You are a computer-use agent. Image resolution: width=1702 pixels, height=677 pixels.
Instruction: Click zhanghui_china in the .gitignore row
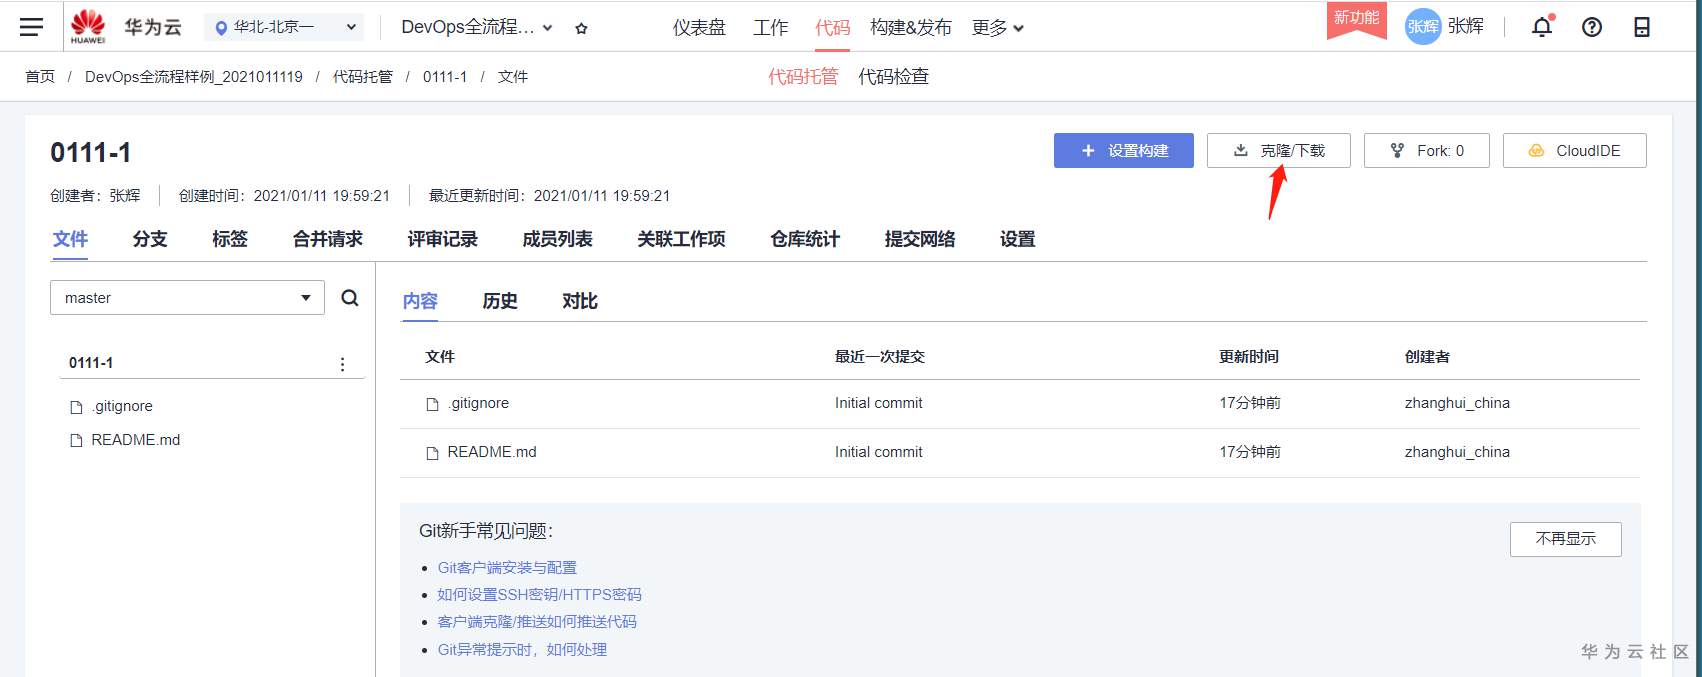pos(1457,403)
